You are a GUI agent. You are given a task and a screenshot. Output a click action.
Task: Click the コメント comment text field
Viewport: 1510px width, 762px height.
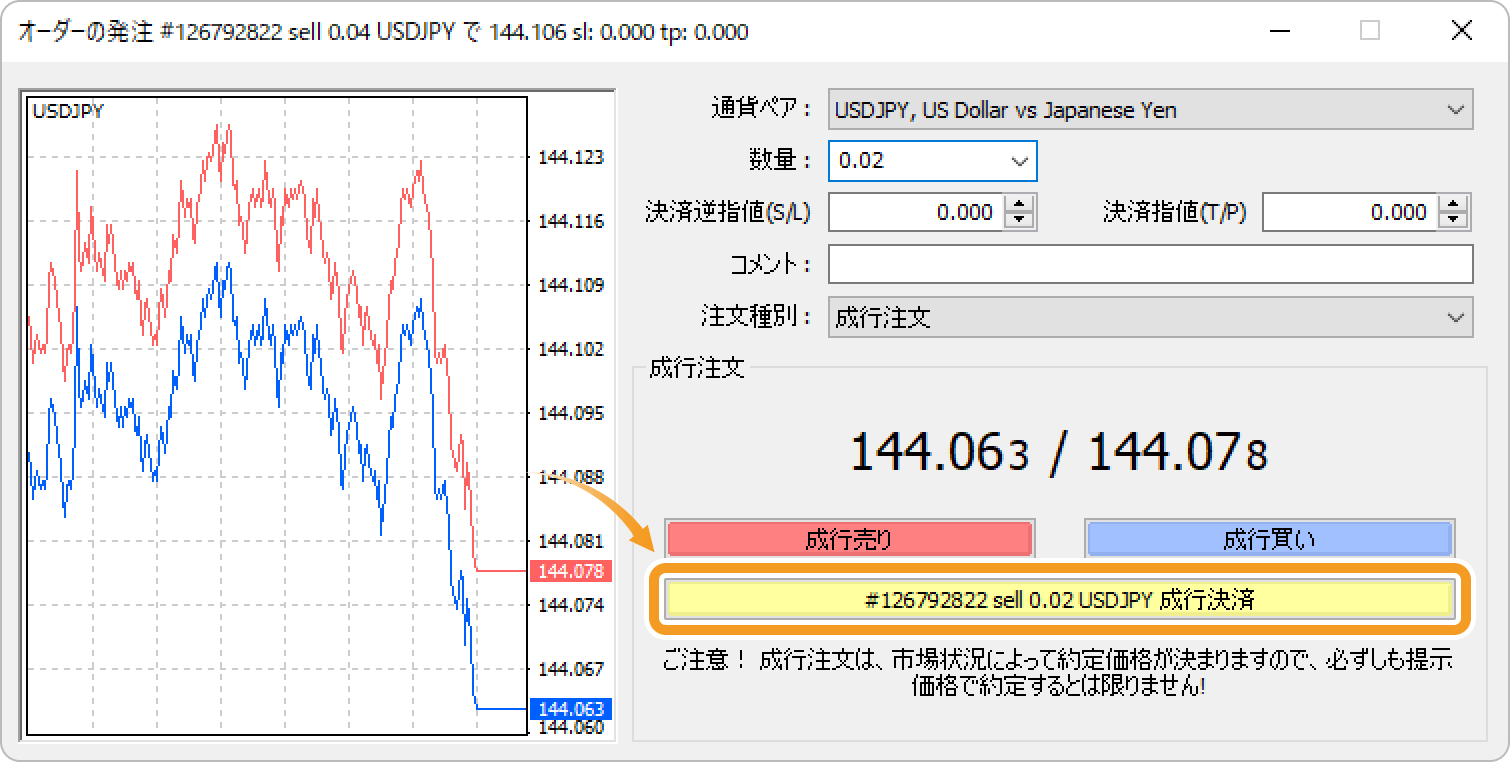1150,264
